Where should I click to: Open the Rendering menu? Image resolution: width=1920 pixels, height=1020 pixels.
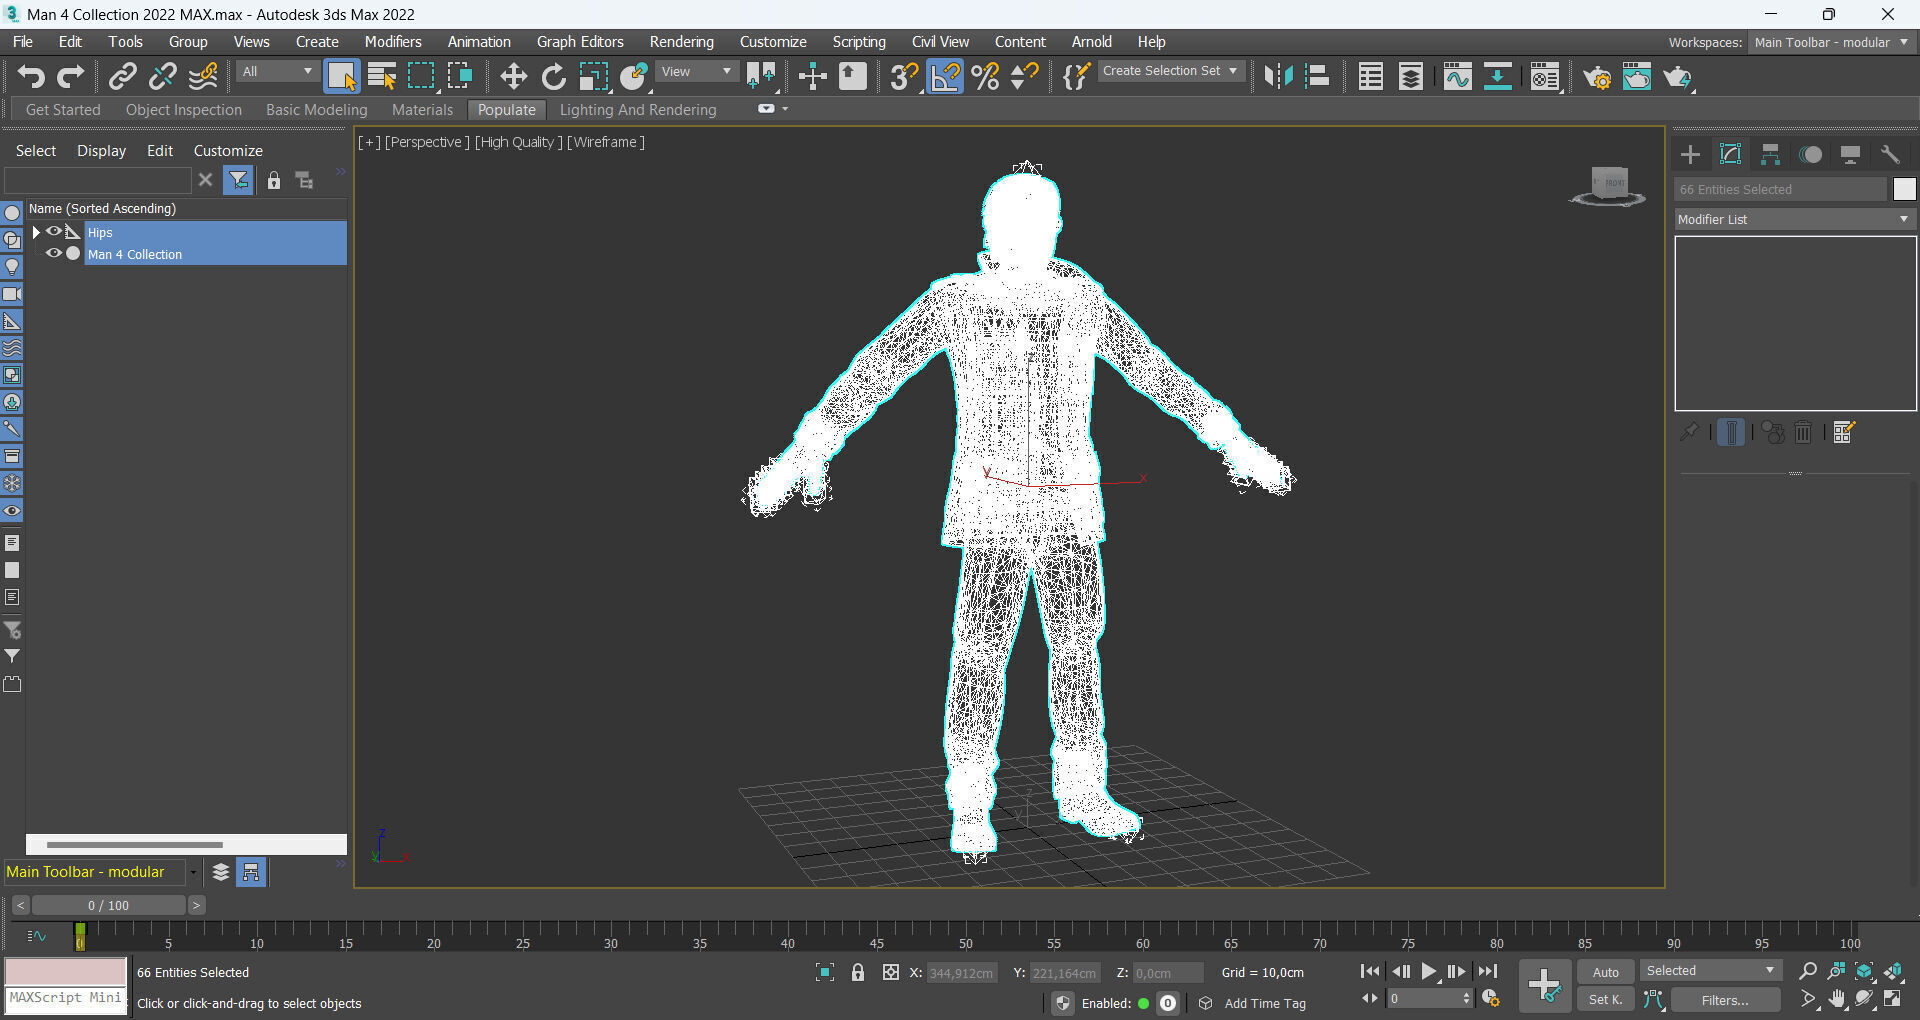click(681, 42)
